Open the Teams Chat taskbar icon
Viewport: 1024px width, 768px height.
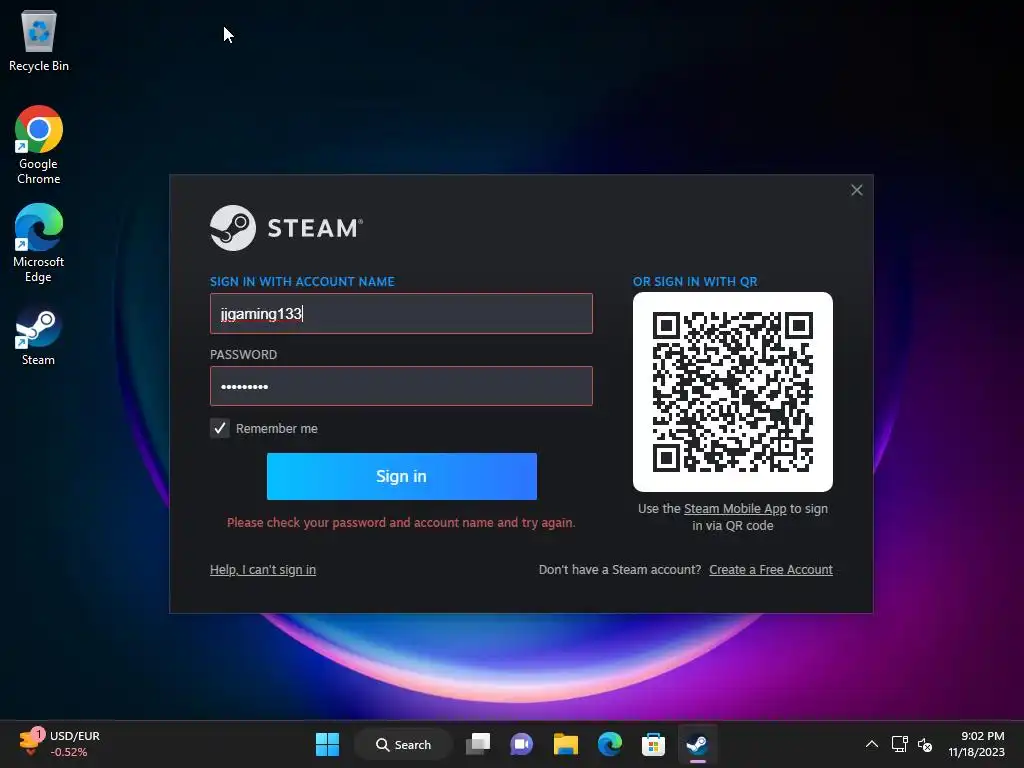[x=521, y=744]
